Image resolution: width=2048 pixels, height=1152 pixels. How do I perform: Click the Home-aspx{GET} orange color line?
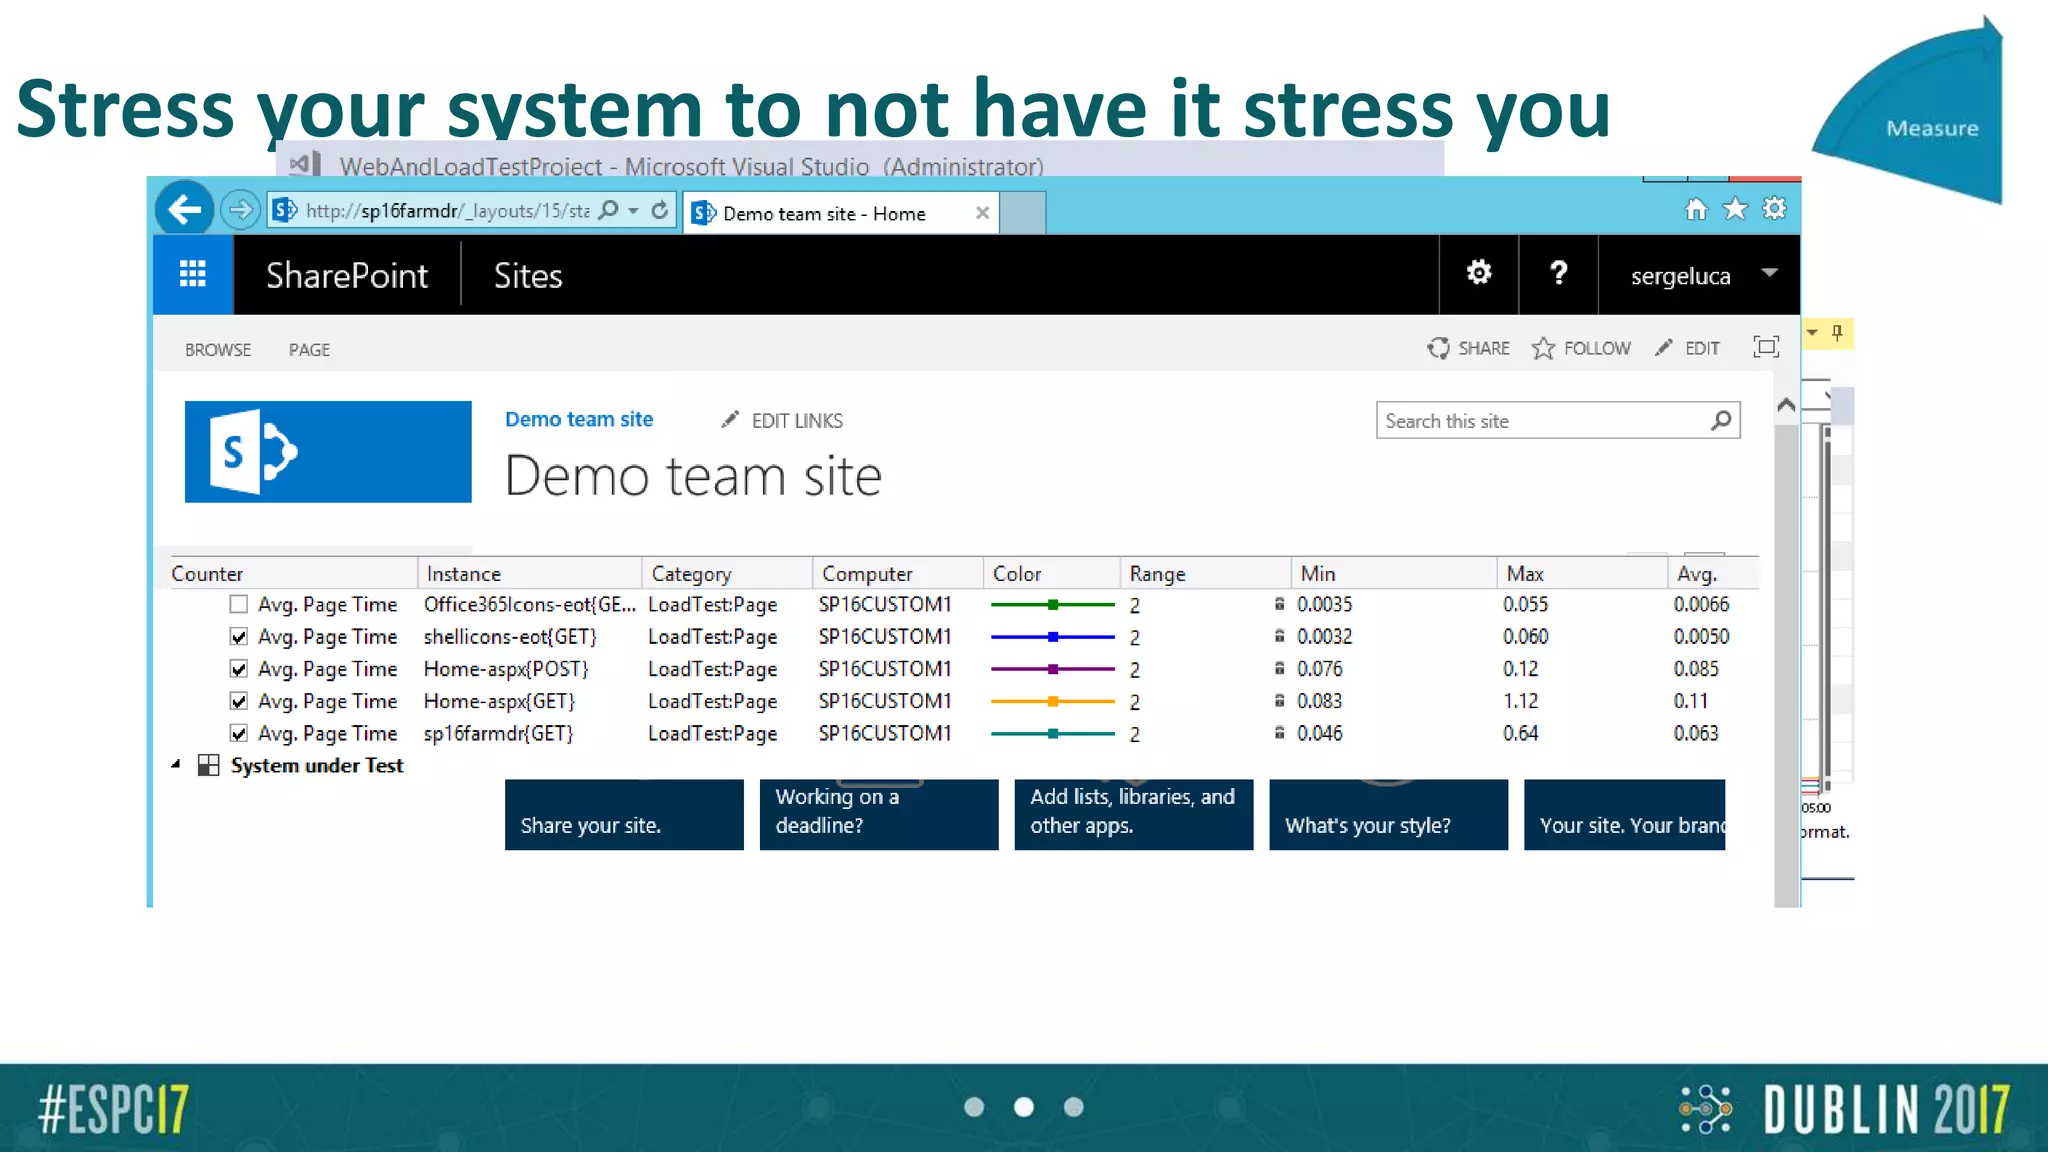pos(1052,702)
